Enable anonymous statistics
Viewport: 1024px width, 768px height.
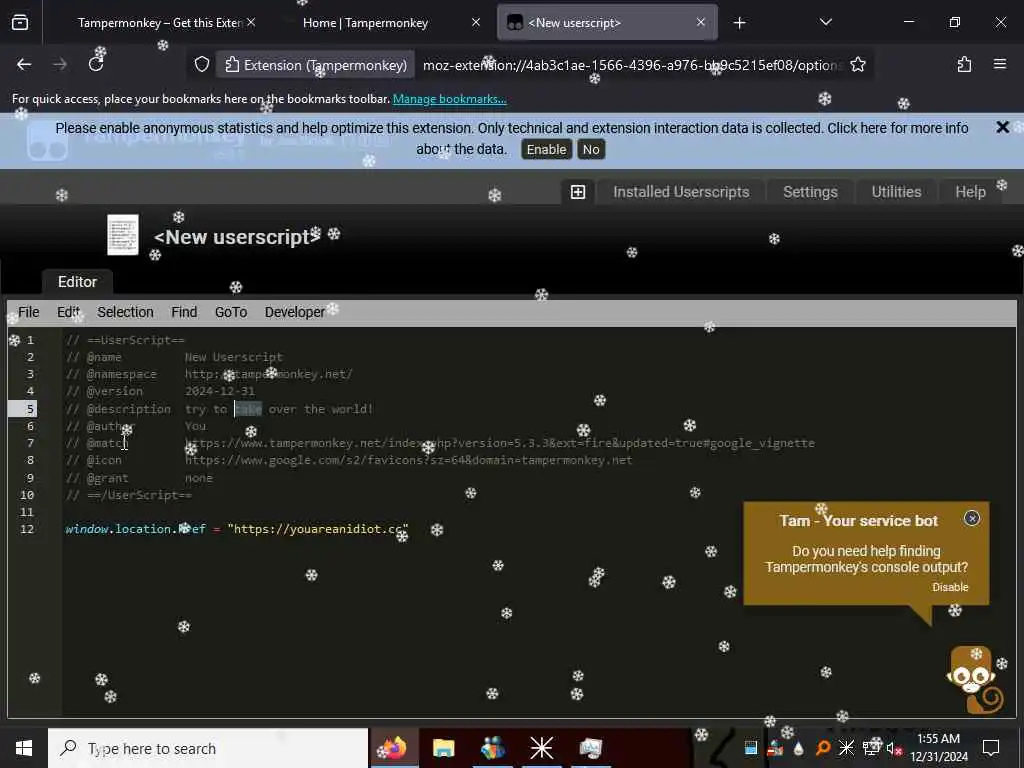click(546, 150)
